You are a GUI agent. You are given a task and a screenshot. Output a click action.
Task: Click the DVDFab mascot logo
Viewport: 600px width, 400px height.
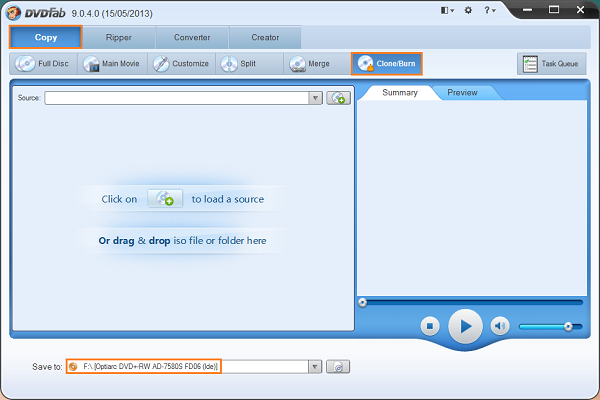click(13, 13)
